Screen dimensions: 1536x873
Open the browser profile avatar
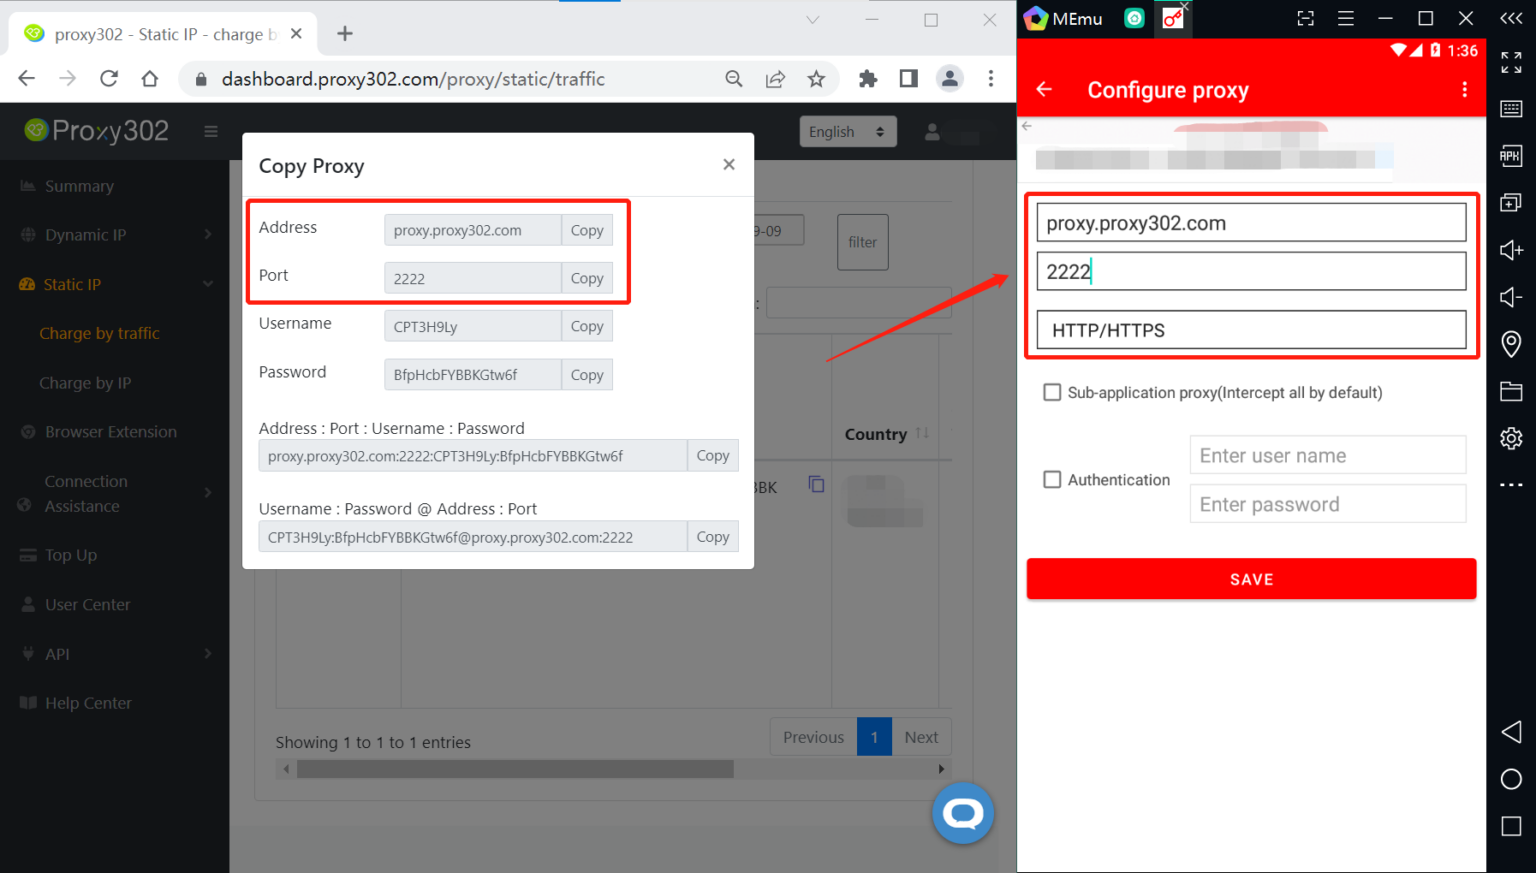[x=949, y=79]
